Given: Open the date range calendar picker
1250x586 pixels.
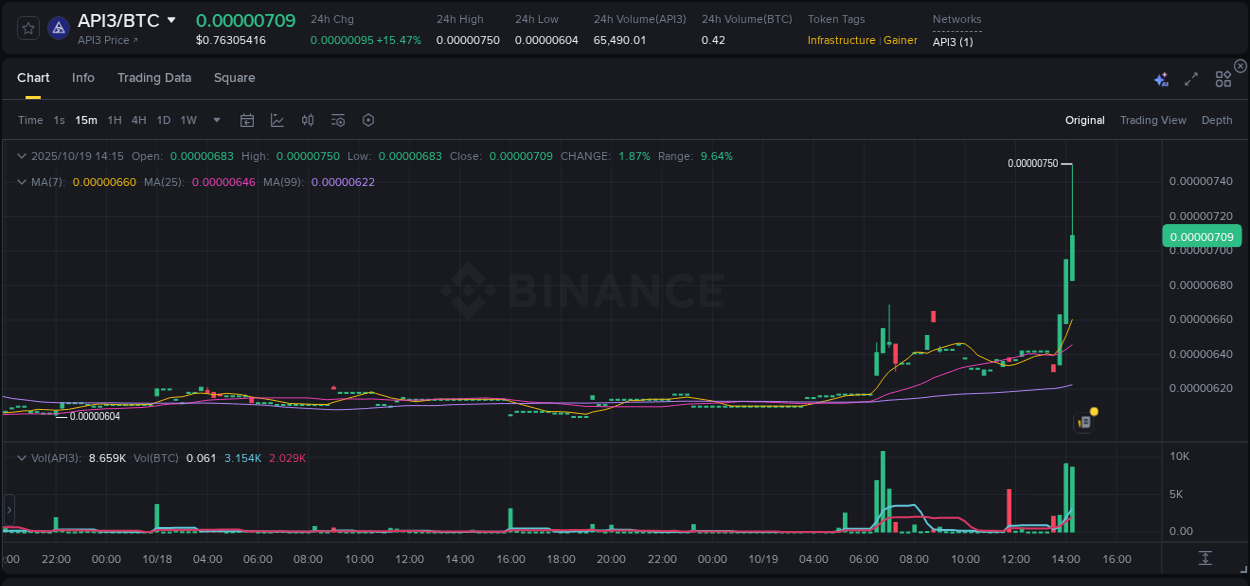Looking at the screenshot, I should click(x=247, y=119).
